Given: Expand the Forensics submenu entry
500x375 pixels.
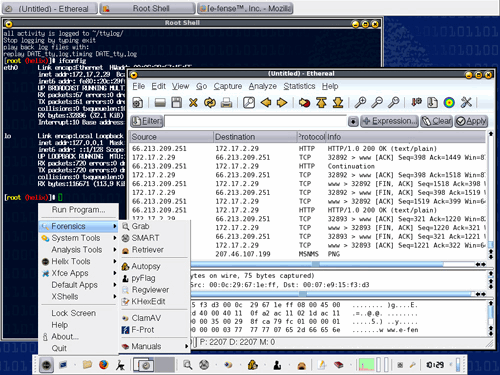Looking at the screenshot, I should click(x=79, y=226).
